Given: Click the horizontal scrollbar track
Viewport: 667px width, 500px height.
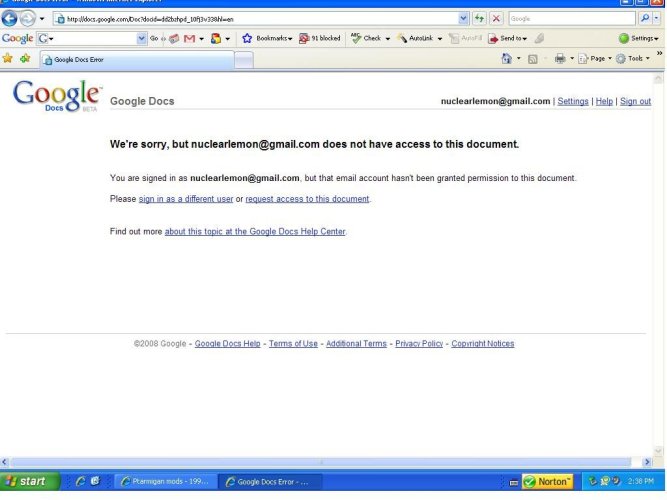Looking at the screenshot, I should coord(321,462).
